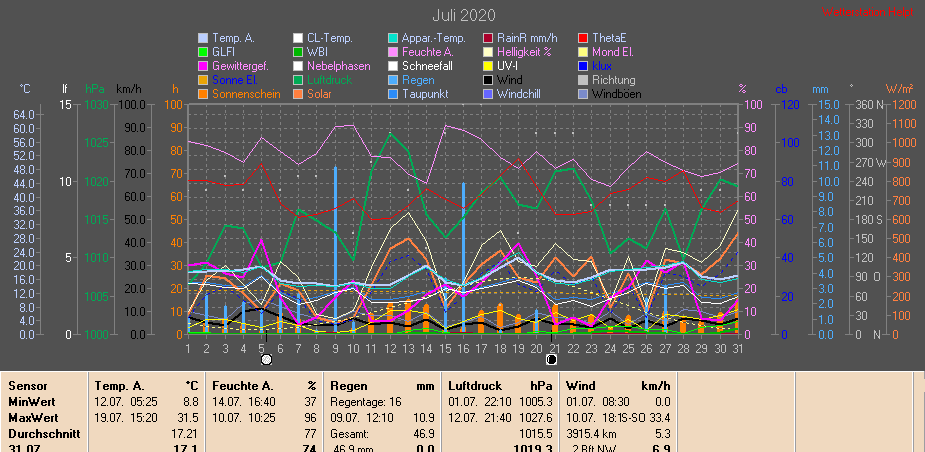This screenshot has width=925, height=452.
Task: Click the Gesamt: rain total label
Action: (x=349, y=434)
